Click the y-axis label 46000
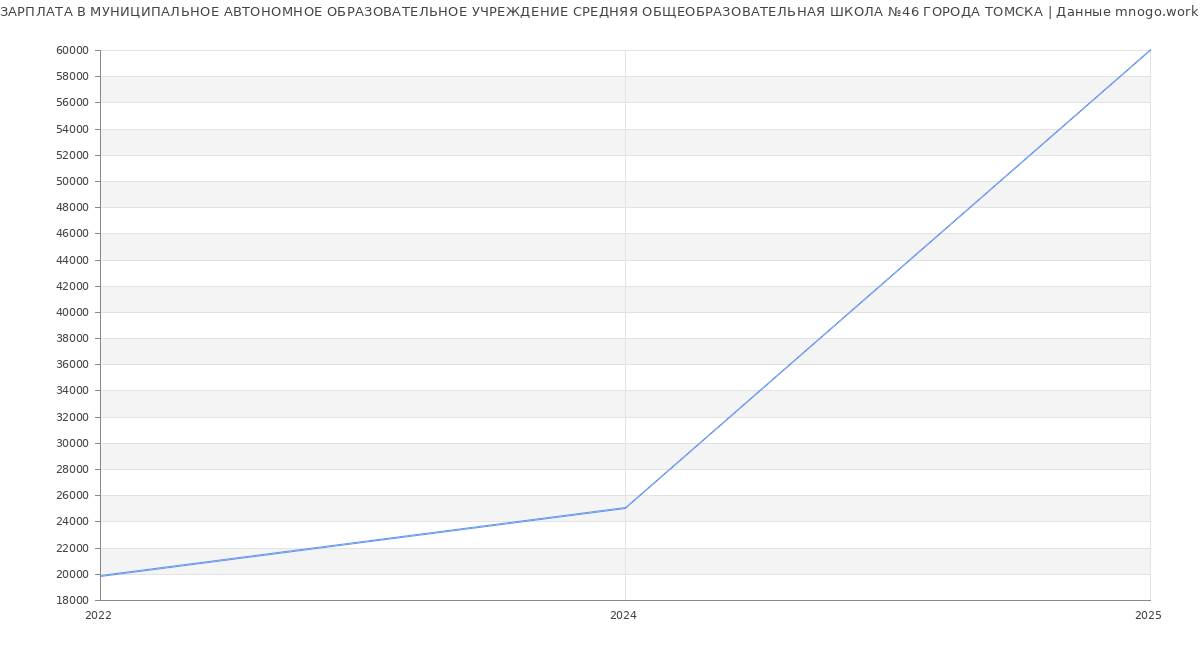Image resolution: width=1200 pixels, height=650 pixels. click(73, 233)
